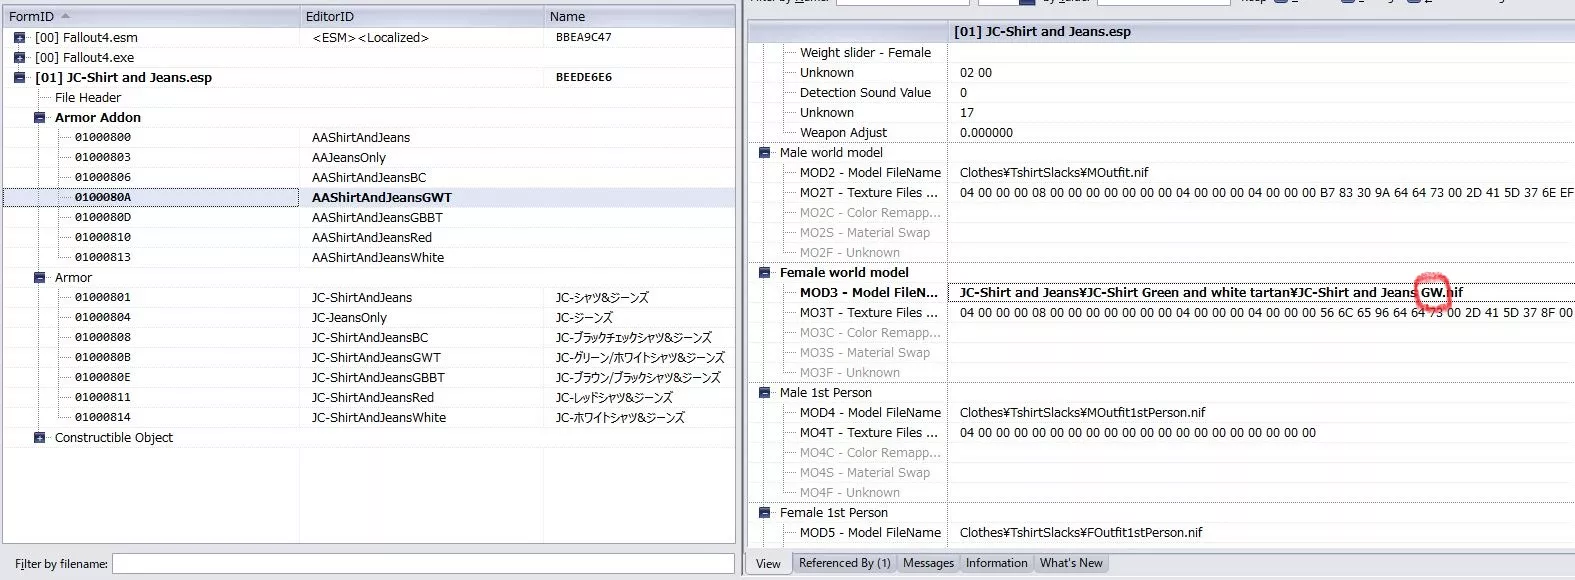
Task: Select record 0100080D AAShirtAndJeansGBBT
Action: pos(369,217)
